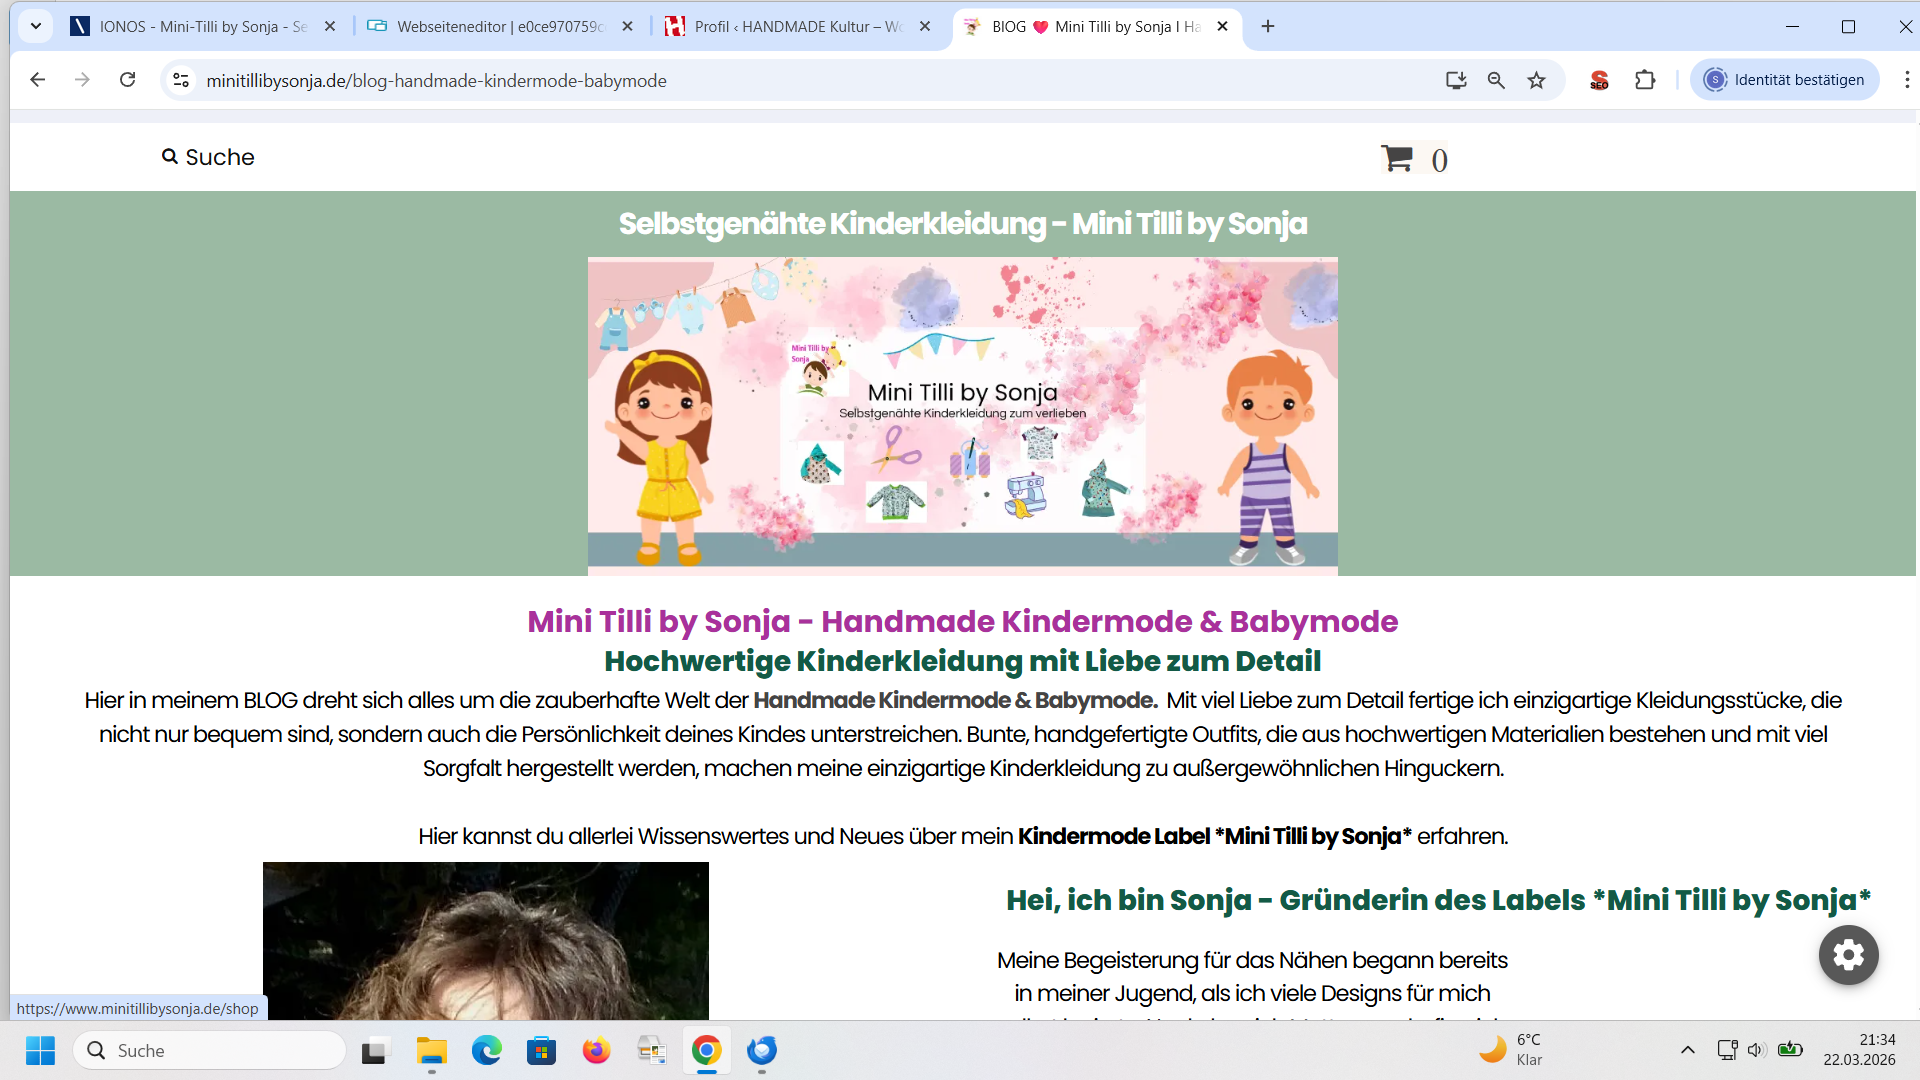
Task: Open File Explorer from the taskbar
Action: [432, 1051]
